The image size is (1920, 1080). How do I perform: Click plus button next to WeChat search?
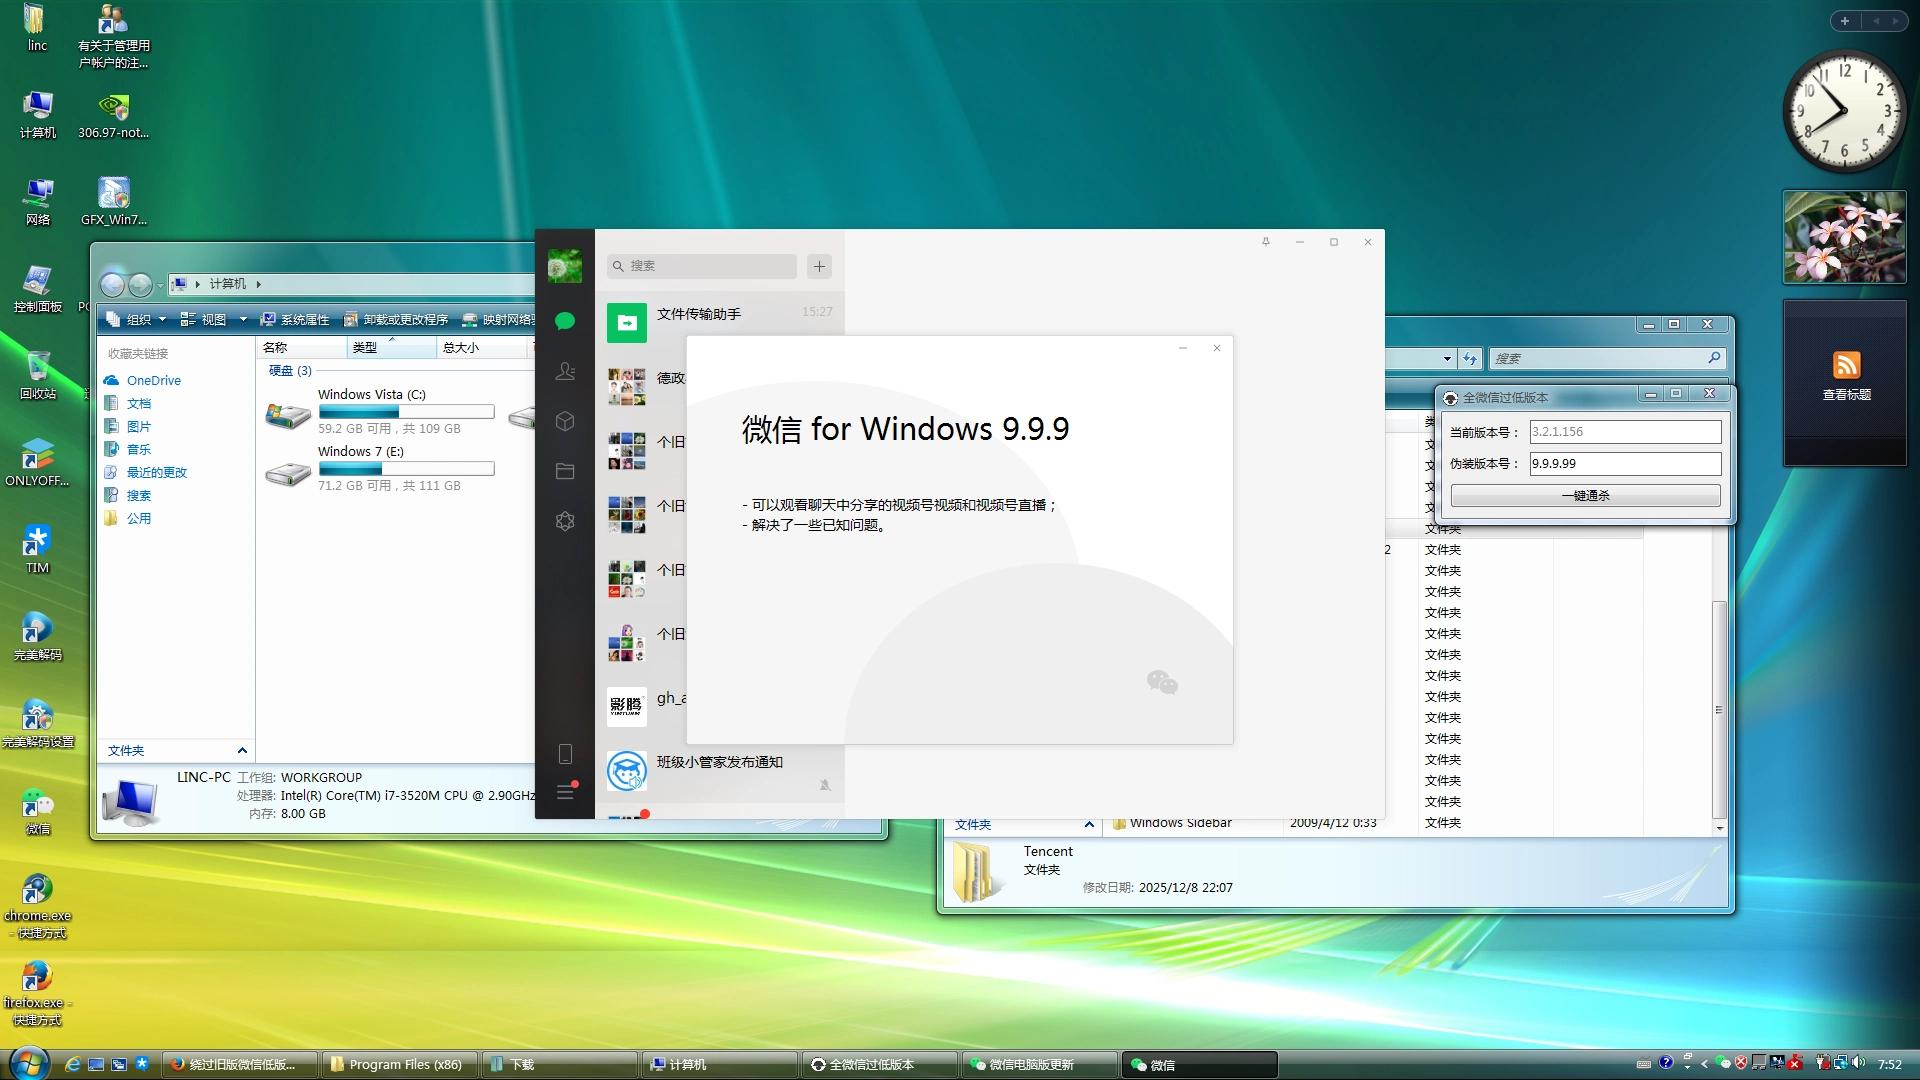tap(819, 266)
